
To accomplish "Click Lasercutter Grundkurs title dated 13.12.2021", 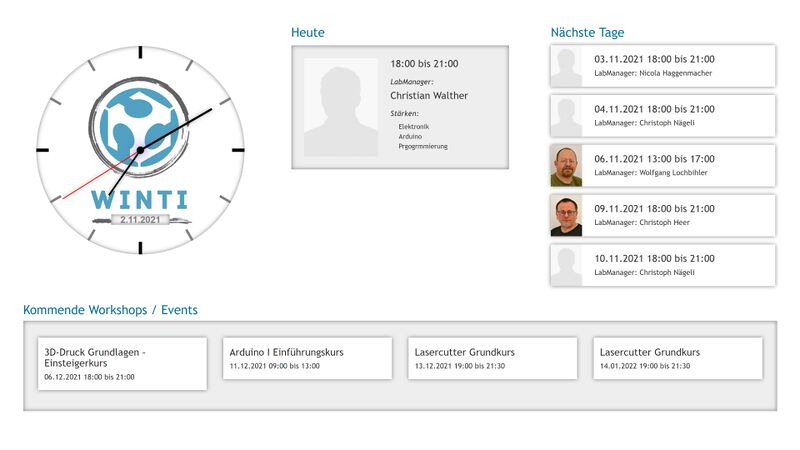I will click(464, 352).
